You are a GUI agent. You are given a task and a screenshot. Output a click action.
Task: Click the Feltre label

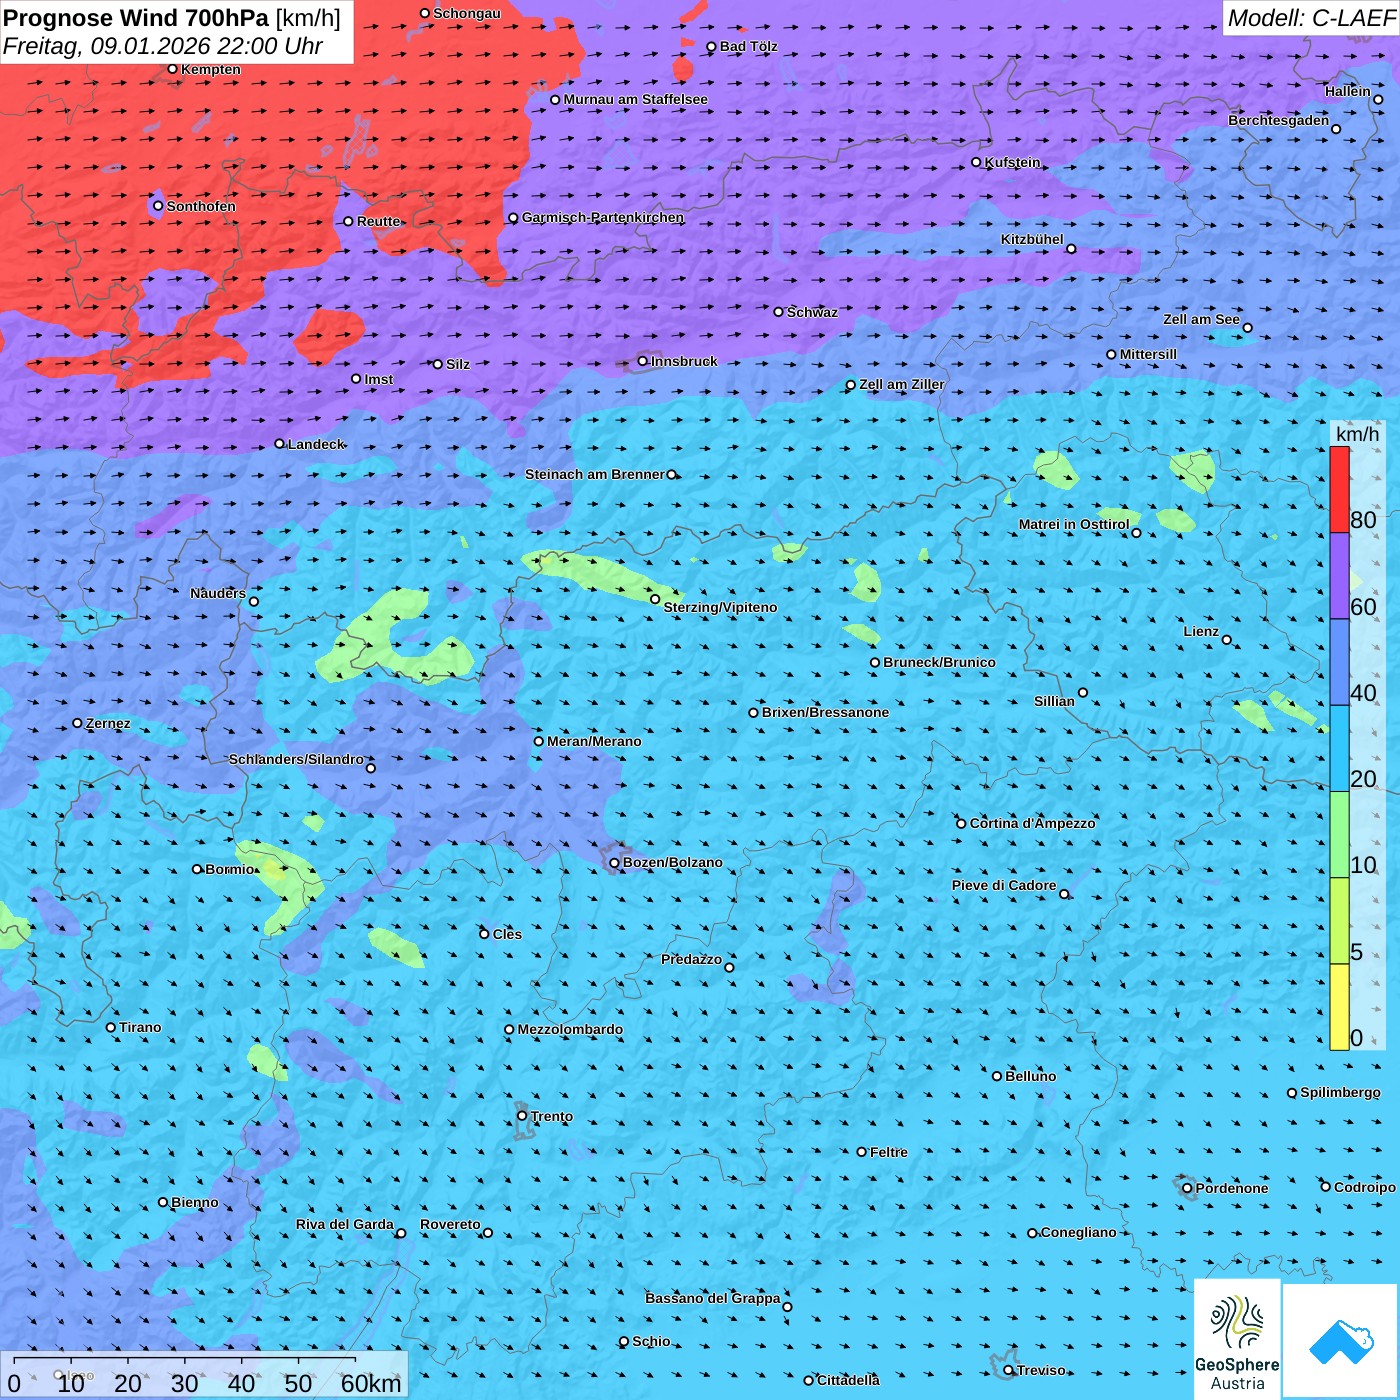point(889,1152)
